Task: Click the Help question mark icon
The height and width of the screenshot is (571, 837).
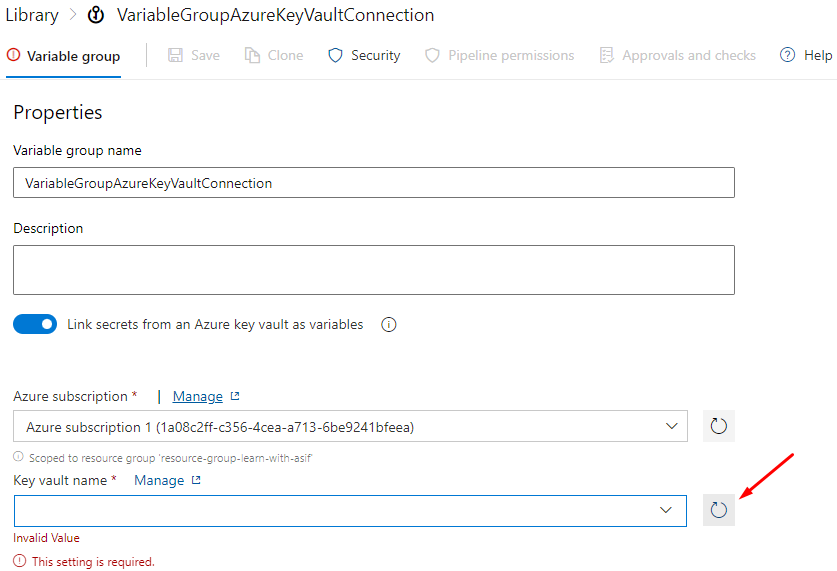Action: tap(788, 56)
